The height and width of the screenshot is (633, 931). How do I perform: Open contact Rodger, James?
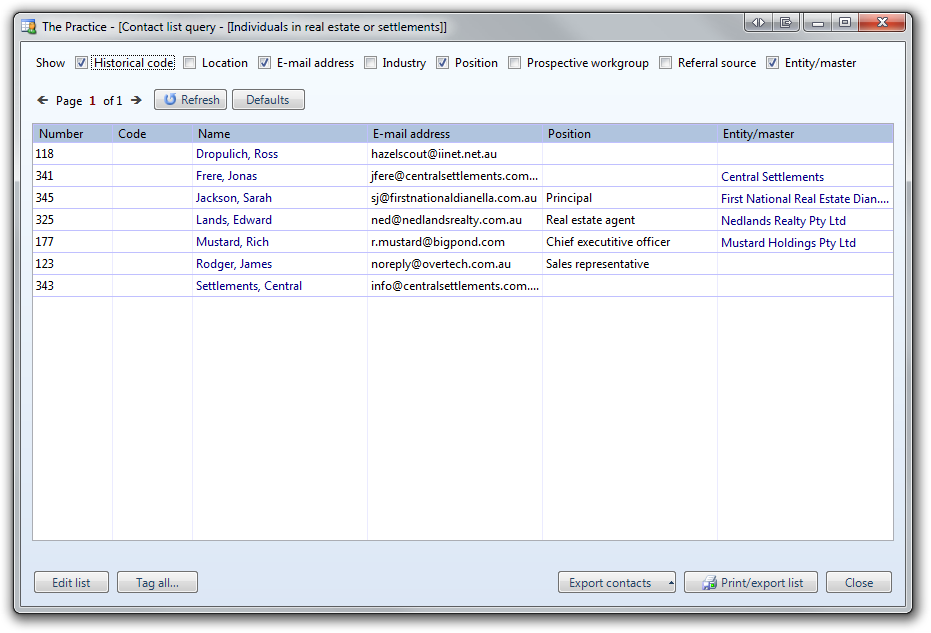tap(234, 264)
